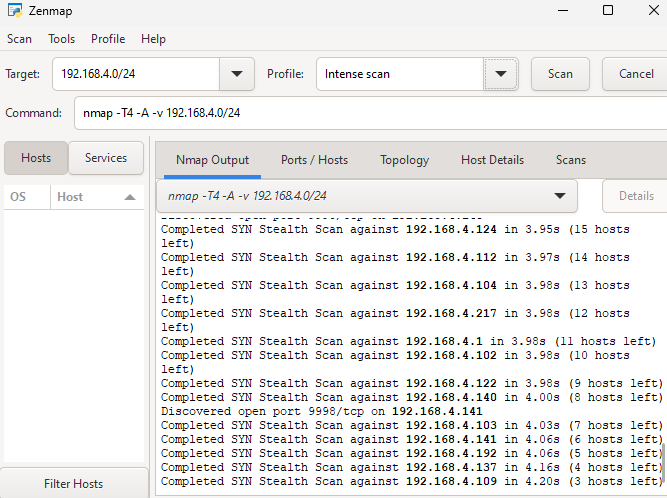Click the Profile label beside the combo box
This screenshot has height=498, width=667.
tap(285, 74)
